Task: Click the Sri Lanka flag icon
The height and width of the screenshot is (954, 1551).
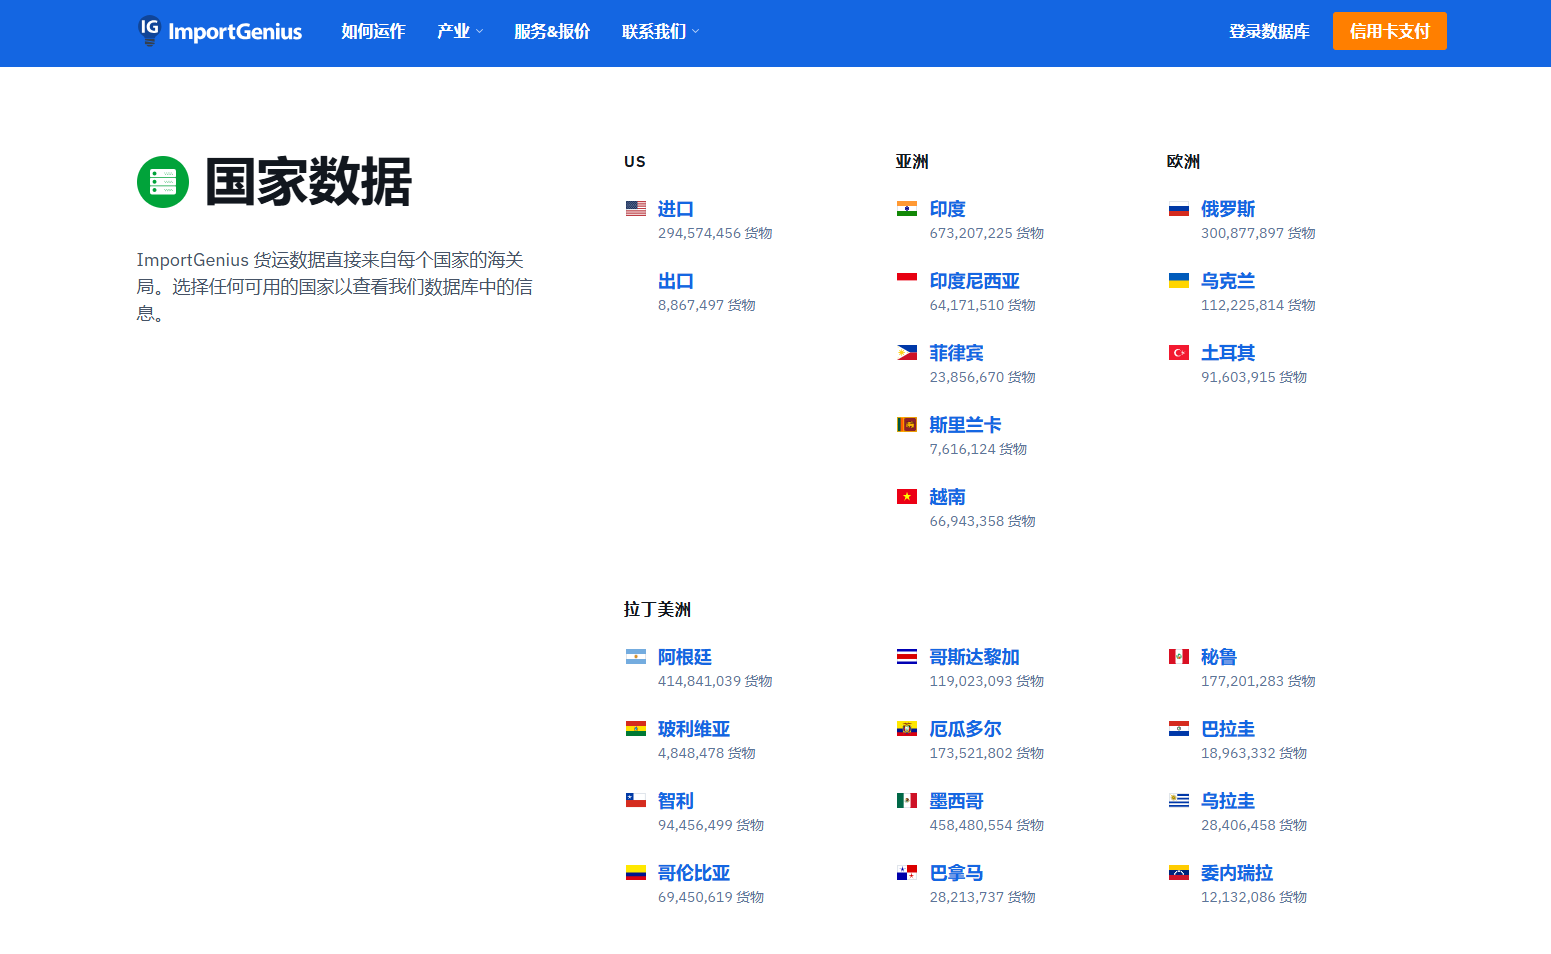Action: (907, 425)
